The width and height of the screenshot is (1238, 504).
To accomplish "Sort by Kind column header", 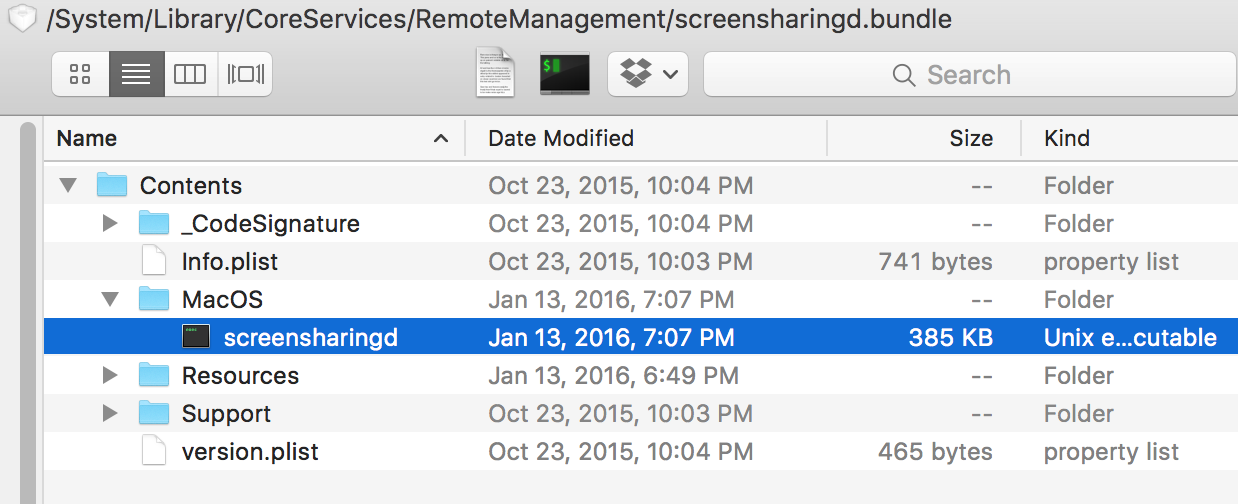I will click(1067, 138).
